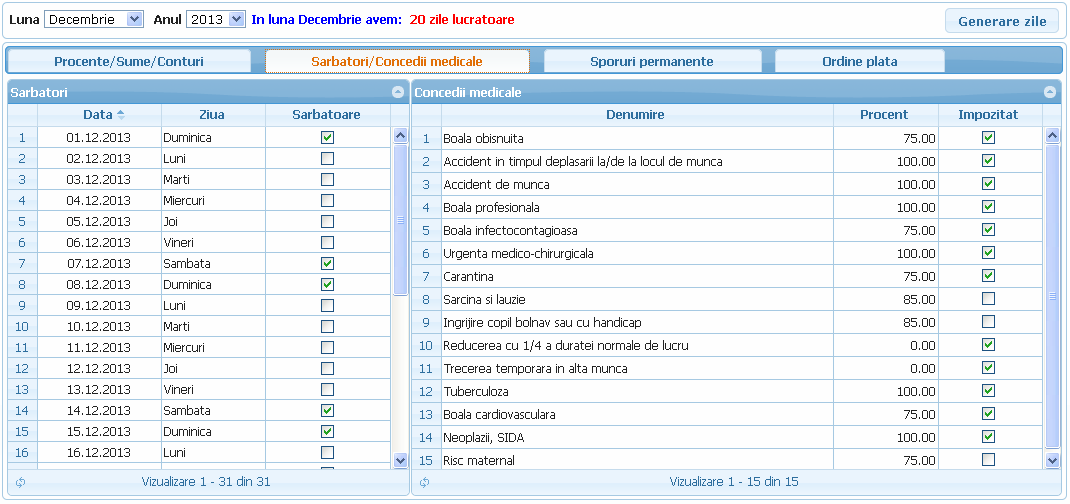Screen dimensions: 1070x504
Task: Toggle Impozitat for Boala obisnuita
Action: (988, 138)
